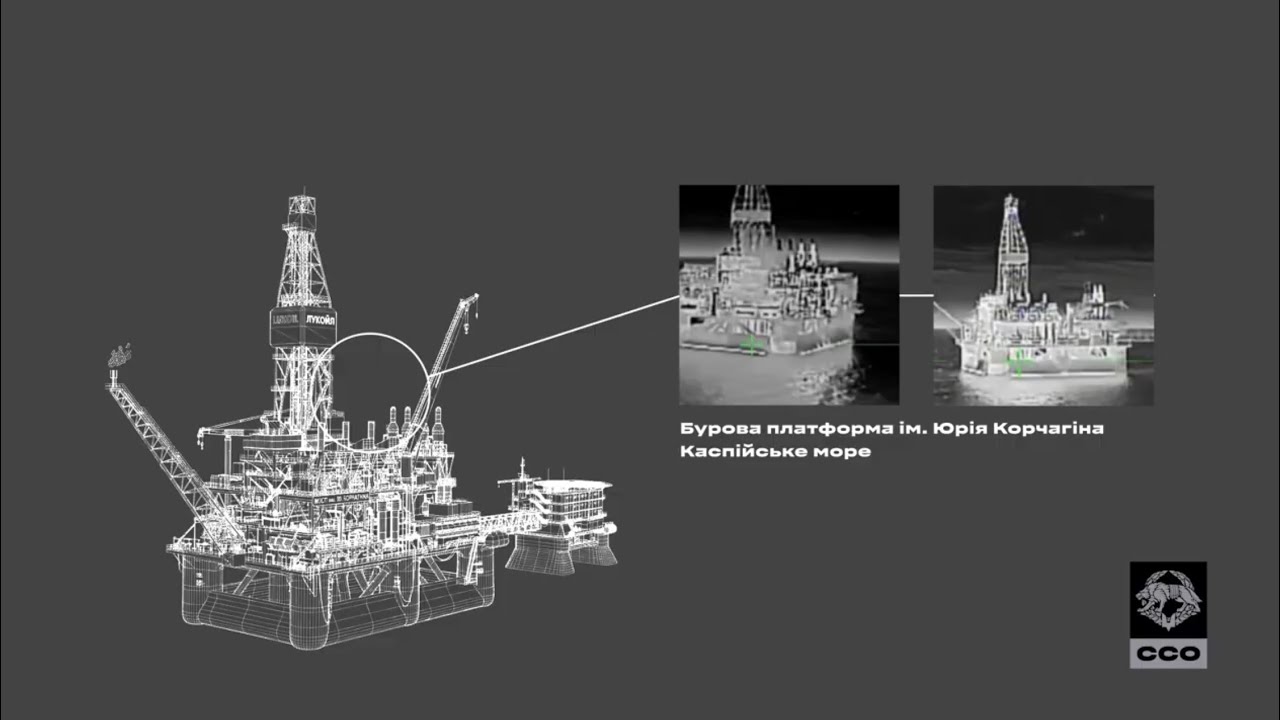Open the left thermal image thumbnail
1280x720 pixels.
coord(789,295)
